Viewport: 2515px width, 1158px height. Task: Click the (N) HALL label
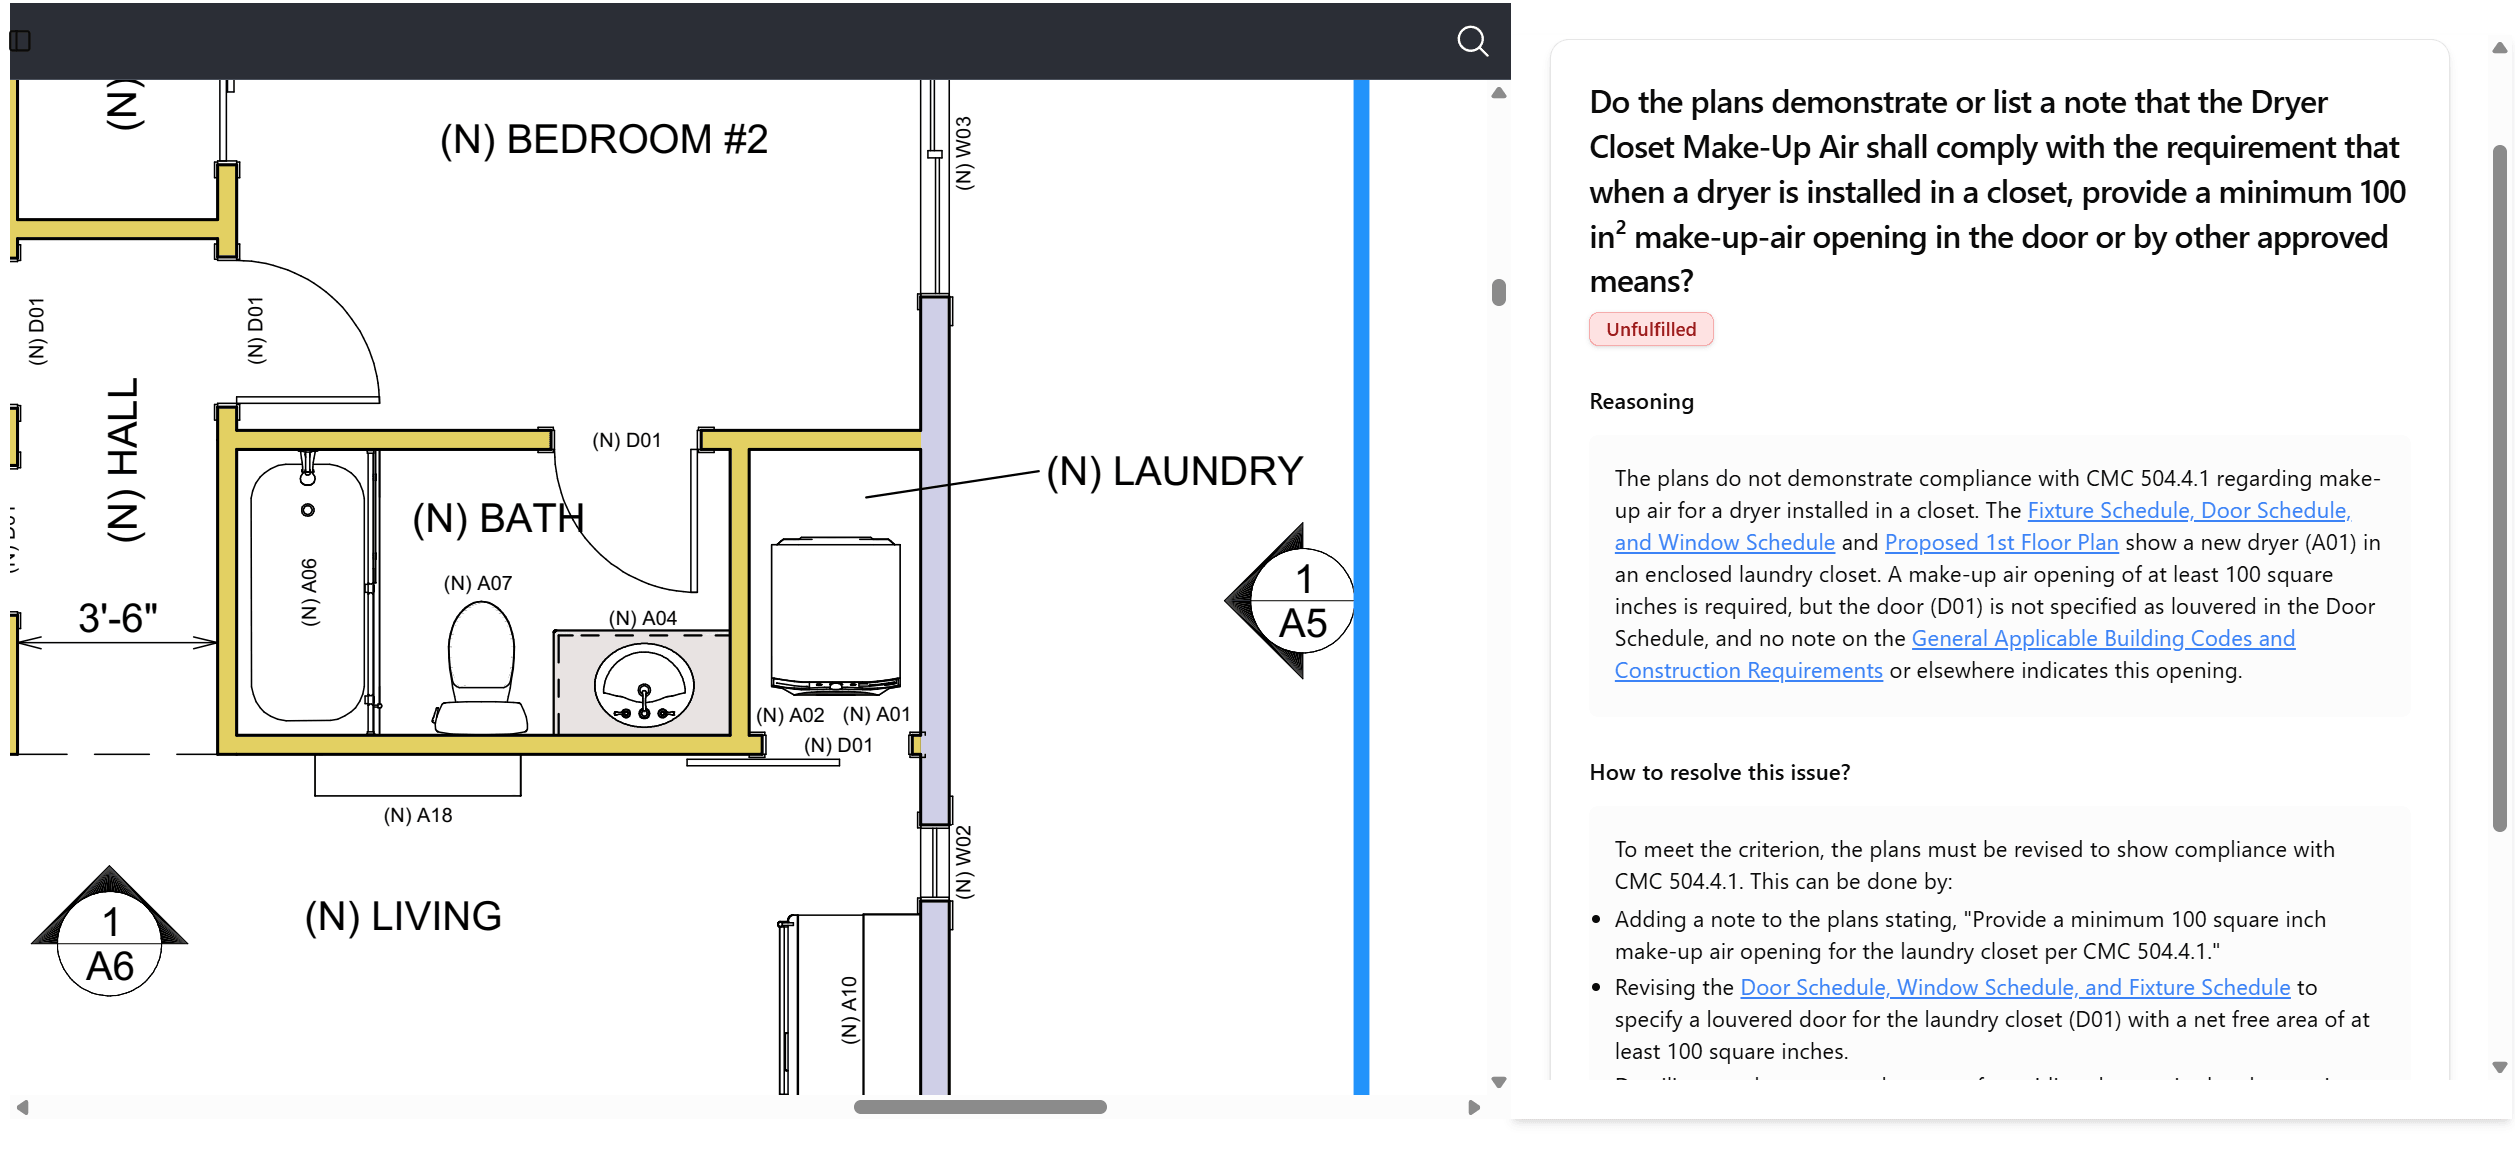tap(125, 459)
